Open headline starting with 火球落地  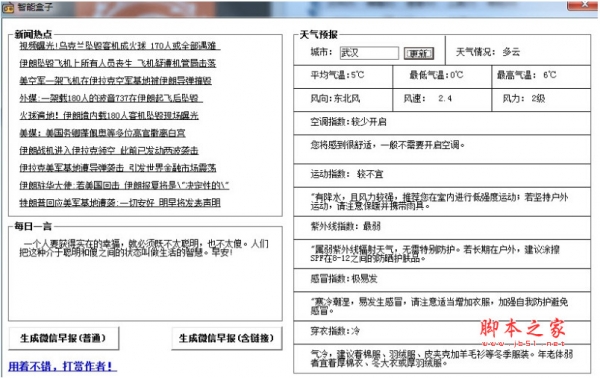(109, 115)
